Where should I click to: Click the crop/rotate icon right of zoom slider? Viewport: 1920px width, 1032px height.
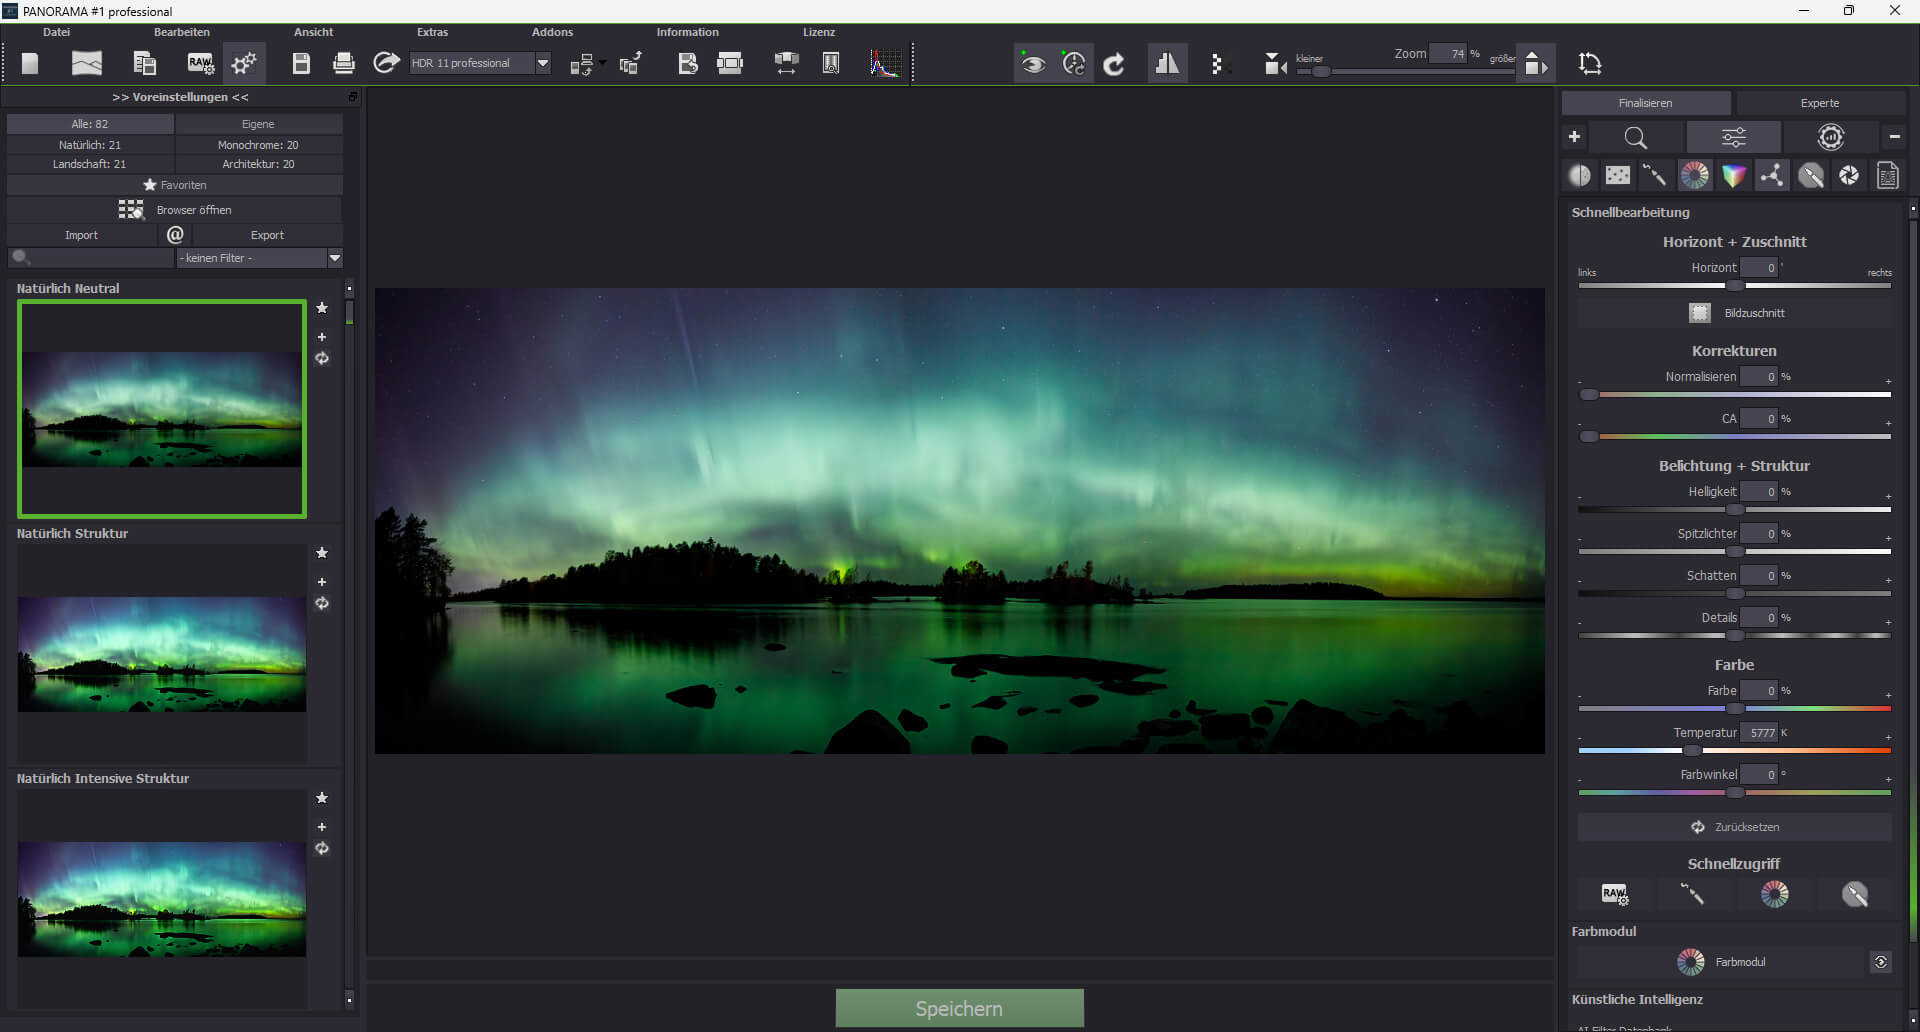pos(1589,64)
